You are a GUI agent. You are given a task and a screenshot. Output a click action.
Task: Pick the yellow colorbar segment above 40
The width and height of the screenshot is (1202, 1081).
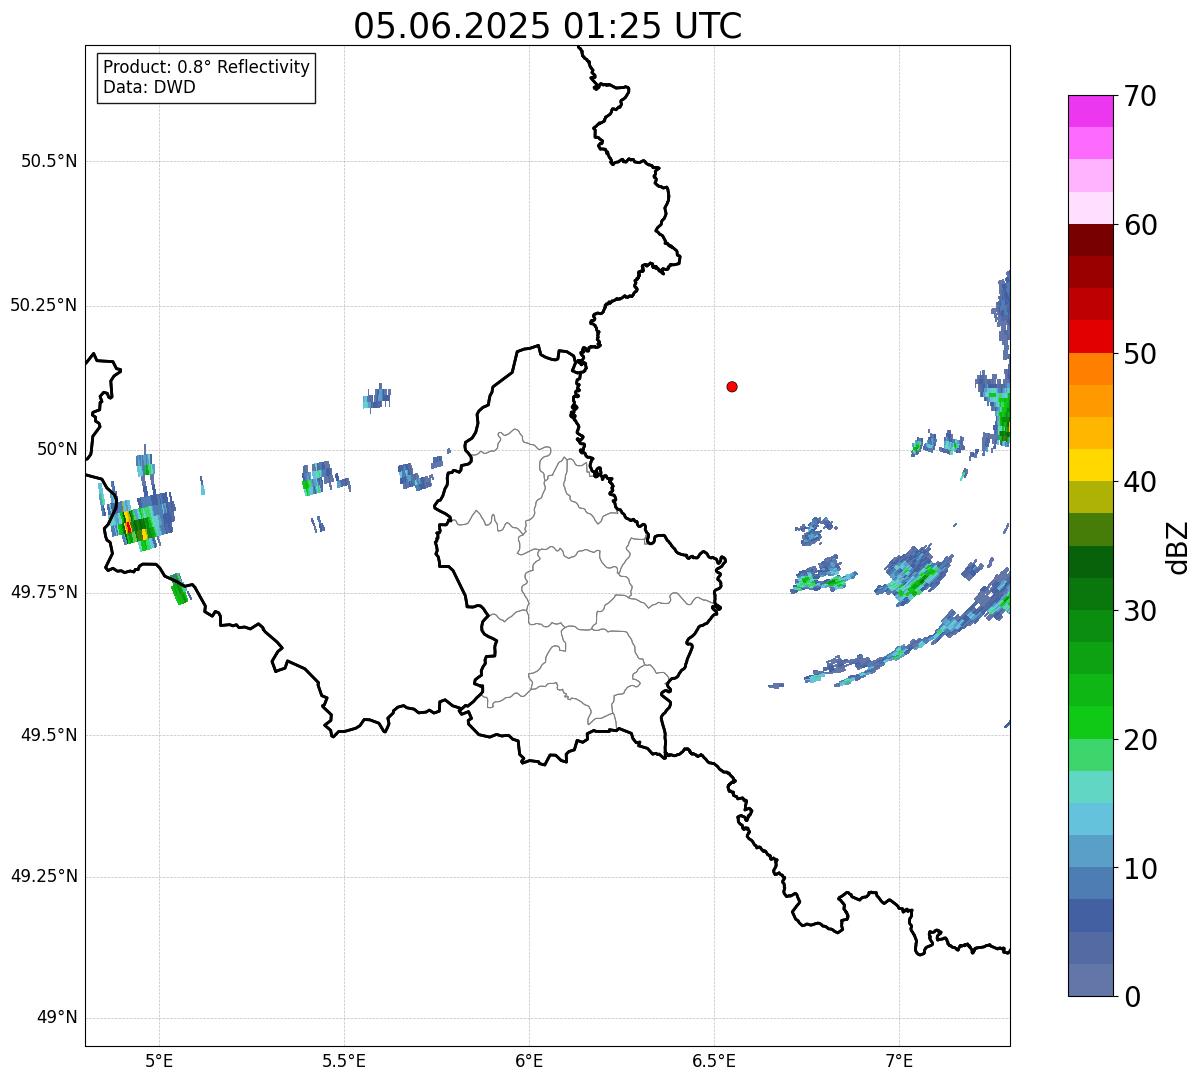pyautogui.click(x=1090, y=465)
